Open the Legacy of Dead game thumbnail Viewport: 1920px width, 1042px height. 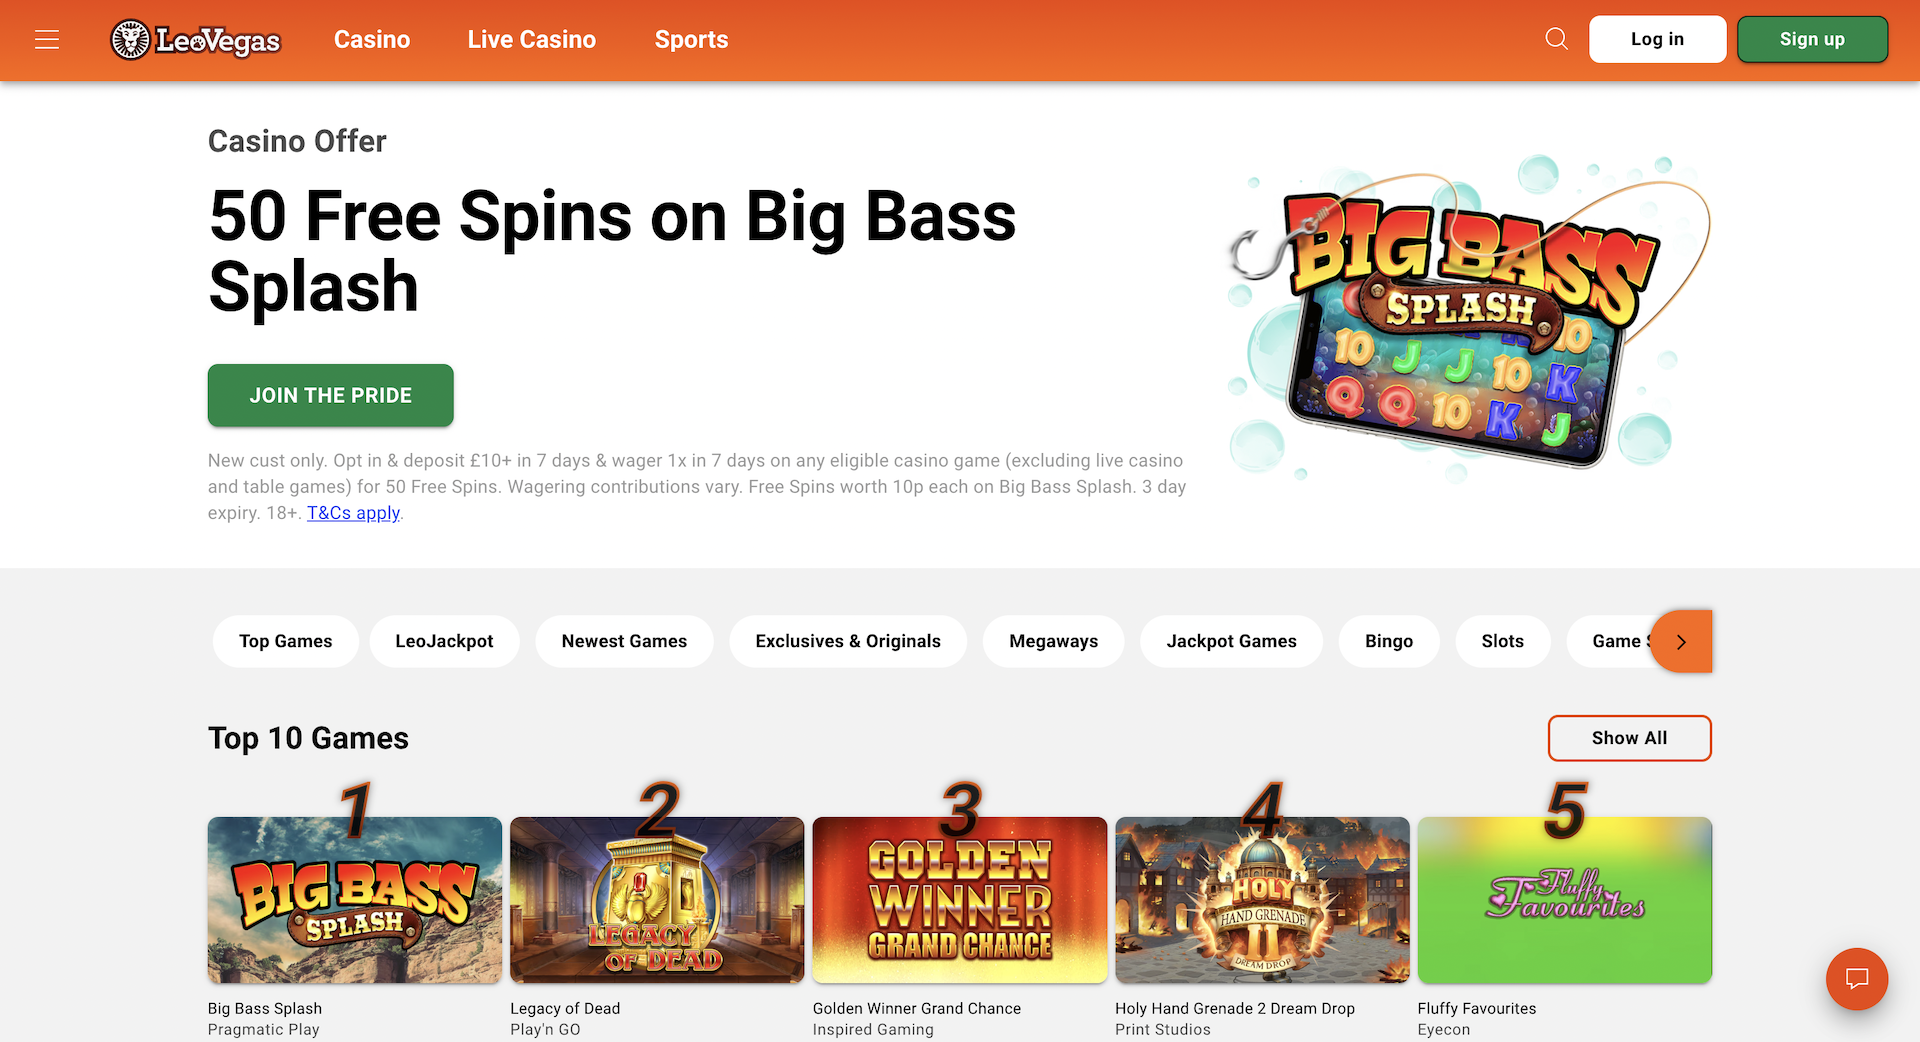(x=657, y=900)
